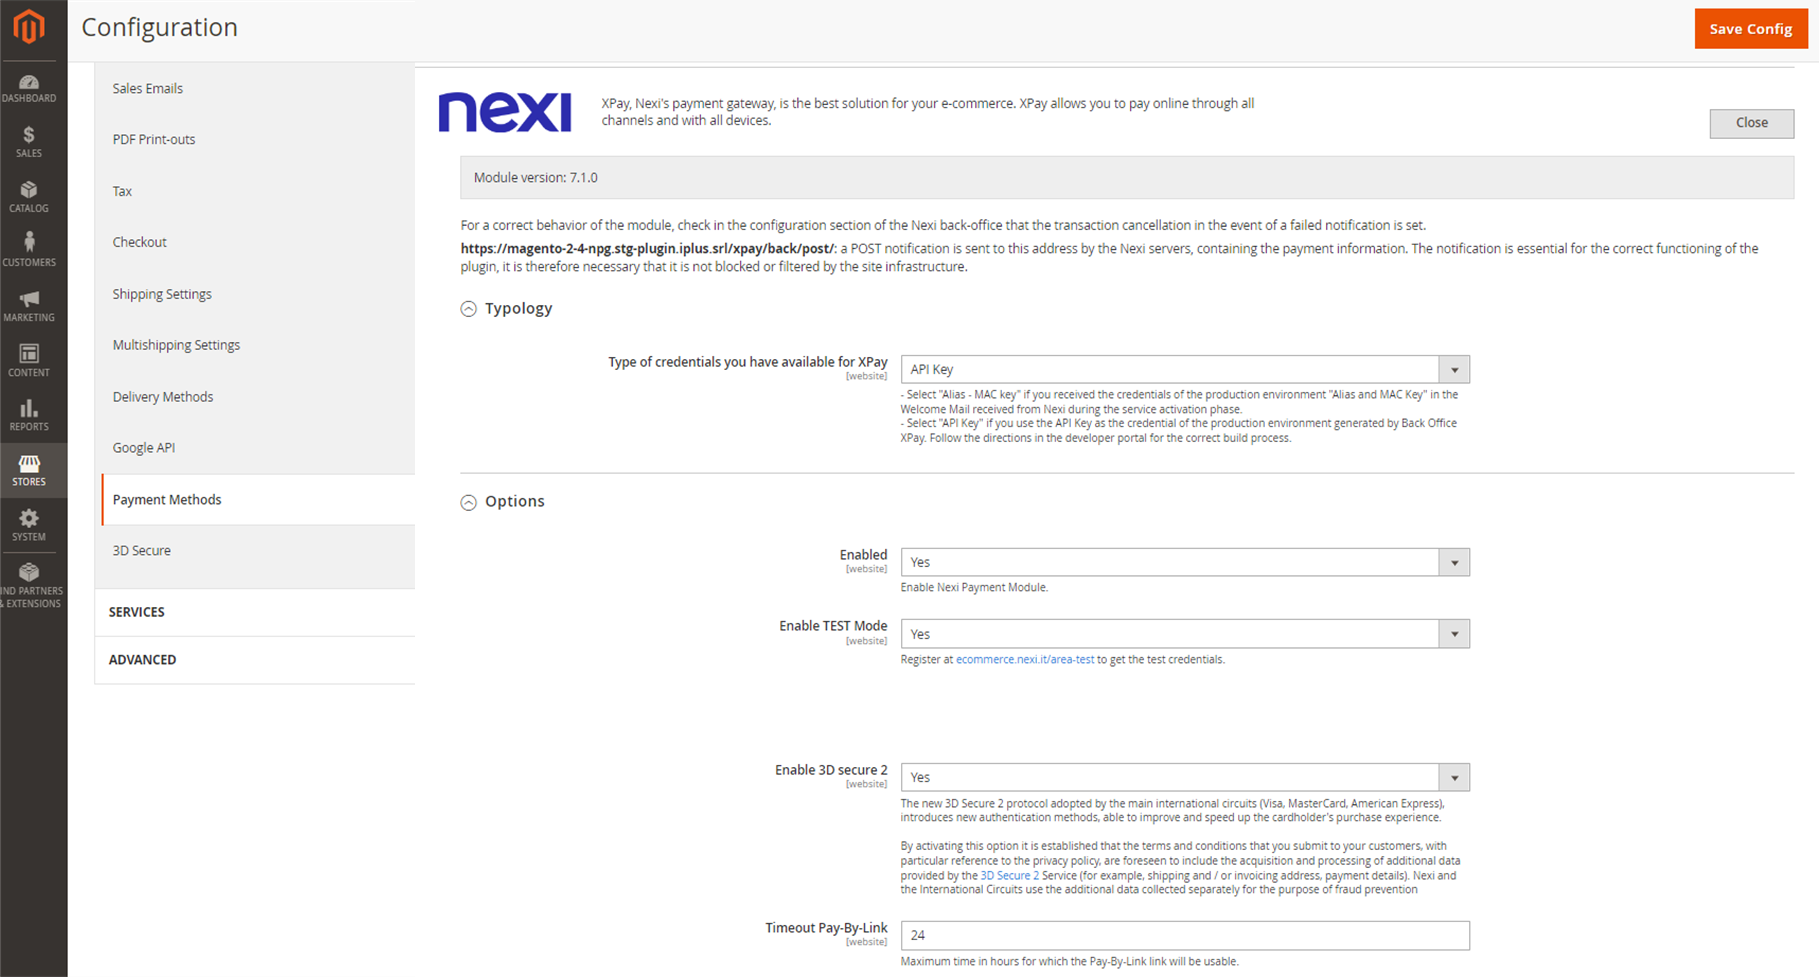Click the Save Config button

1751,29
